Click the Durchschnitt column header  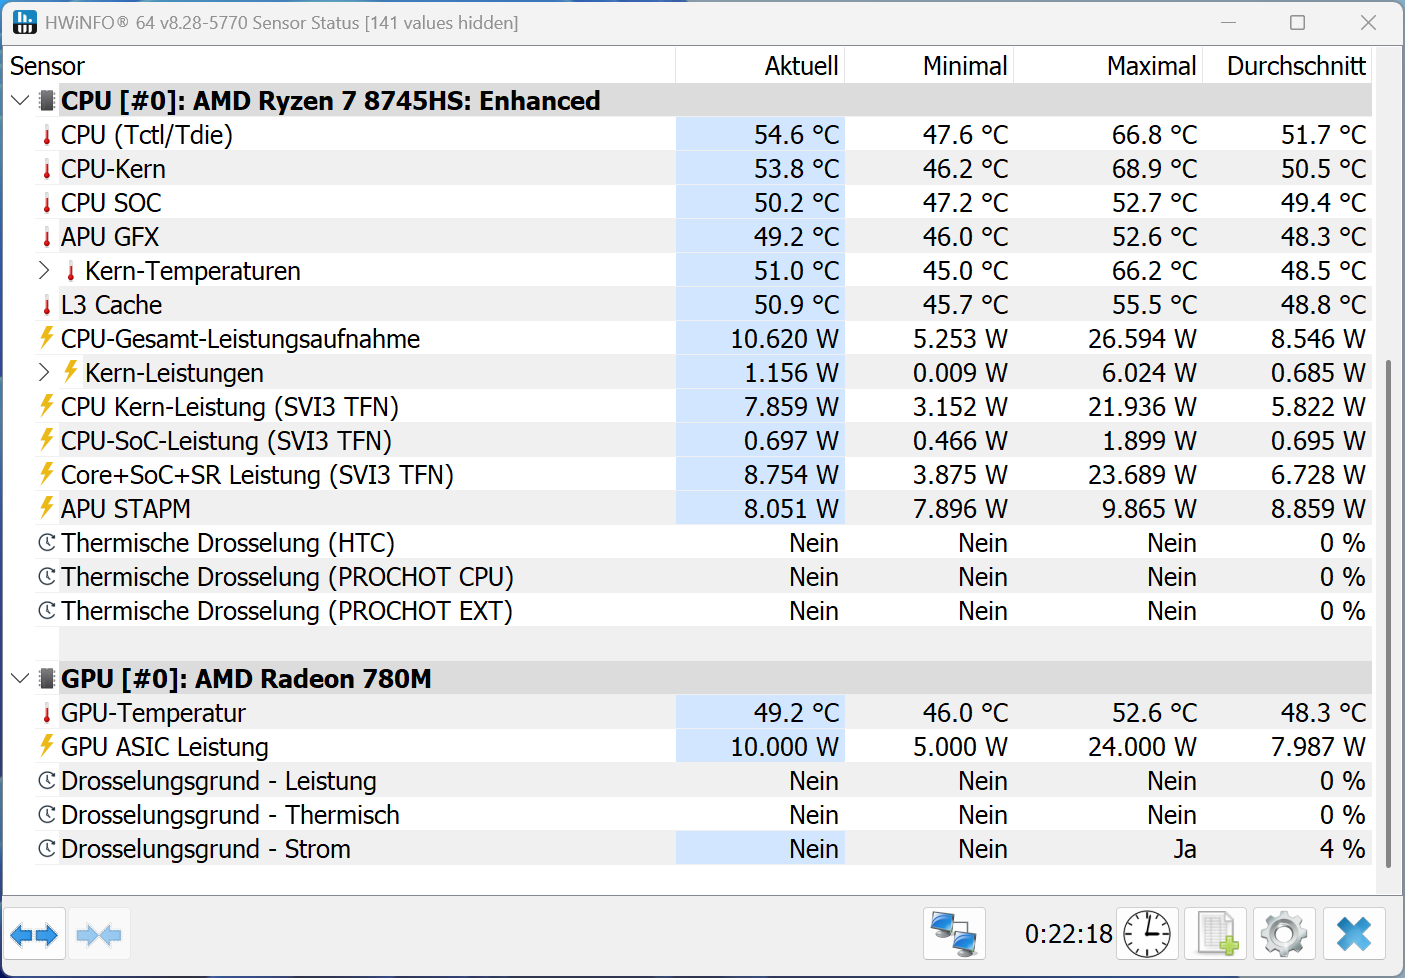tap(1287, 66)
